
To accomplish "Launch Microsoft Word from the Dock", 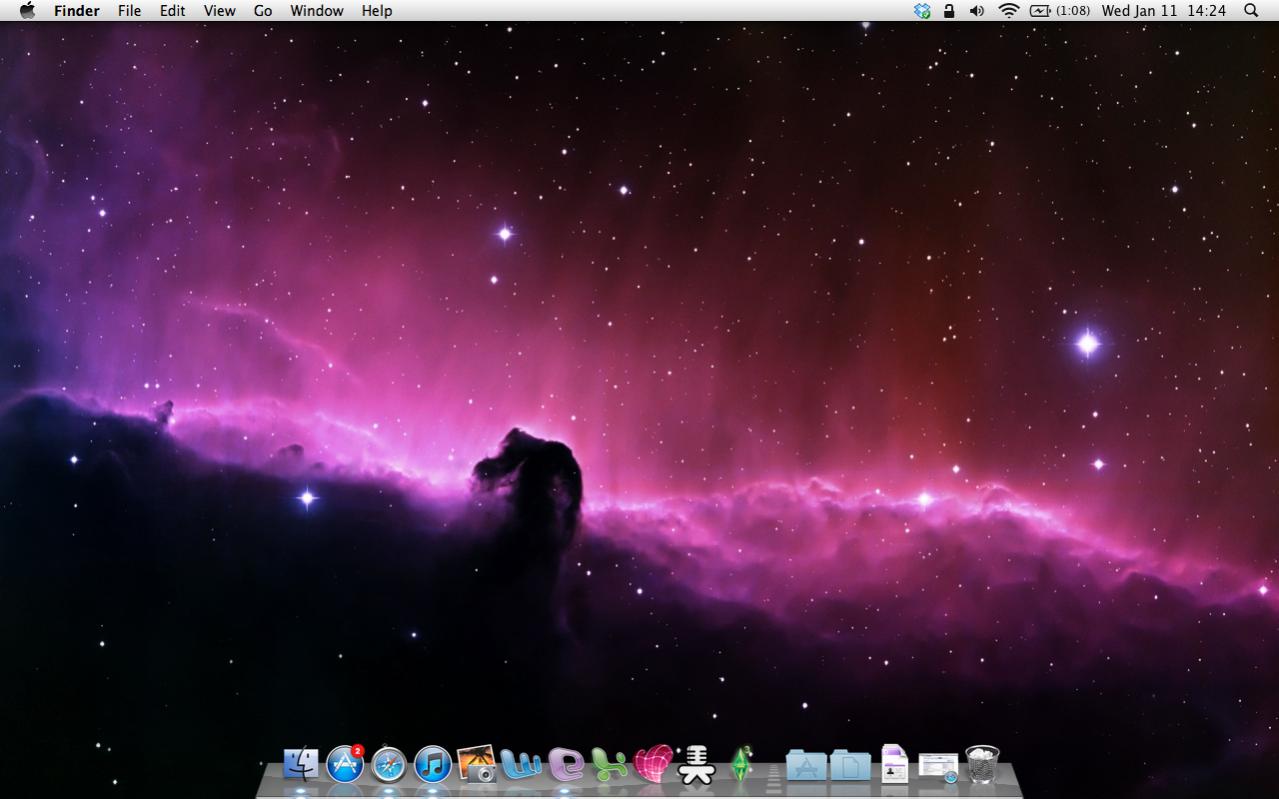I will 521,765.
